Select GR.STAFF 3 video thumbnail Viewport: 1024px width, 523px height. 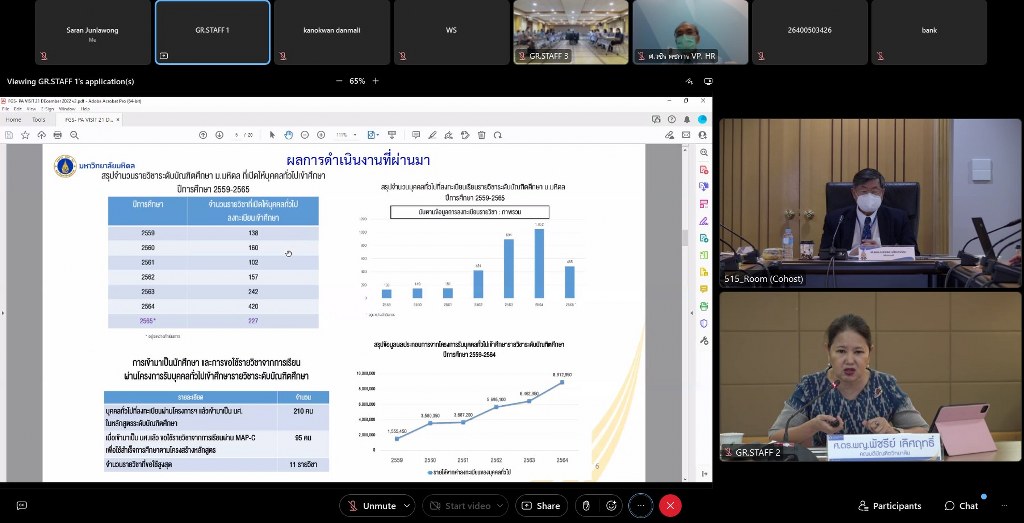[x=571, y=32]
